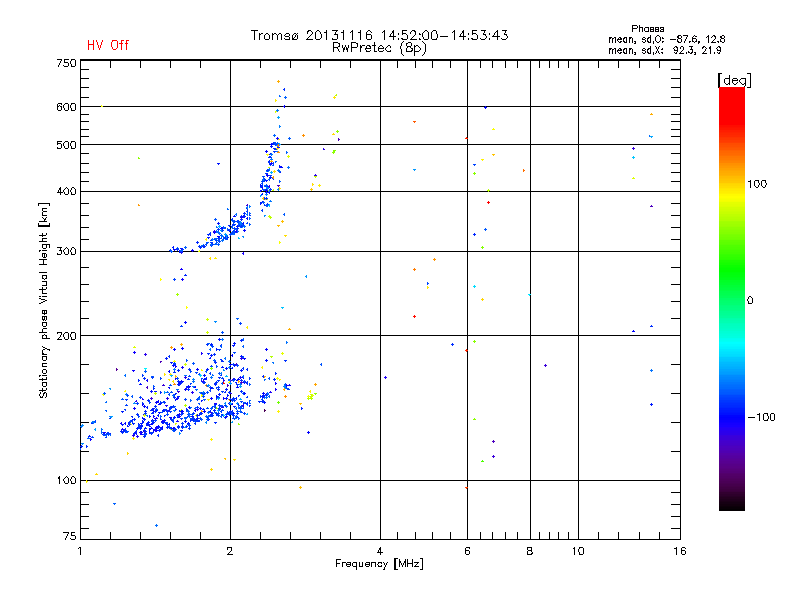Click the 0 tick label on colorbar
The height and width of the screenshot is (600, 800).
[752, 300]
